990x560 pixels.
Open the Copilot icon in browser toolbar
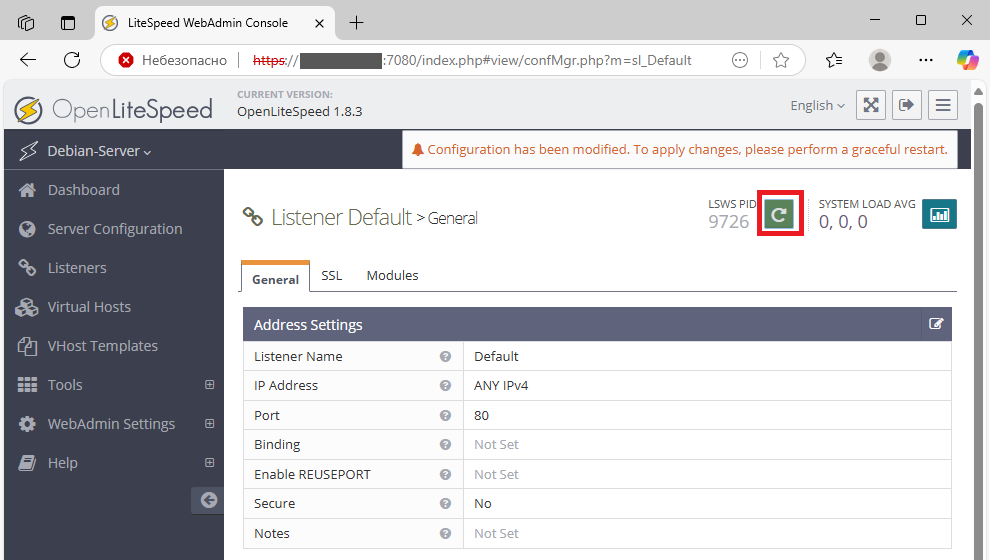point(967,60)
